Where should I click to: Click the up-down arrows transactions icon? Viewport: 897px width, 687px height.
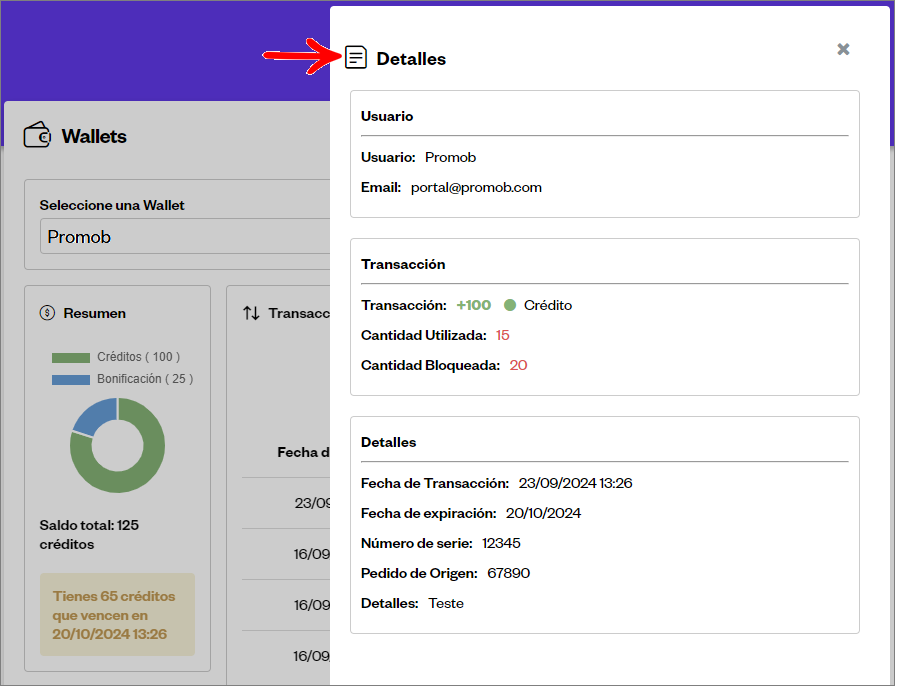coord(251,313)
